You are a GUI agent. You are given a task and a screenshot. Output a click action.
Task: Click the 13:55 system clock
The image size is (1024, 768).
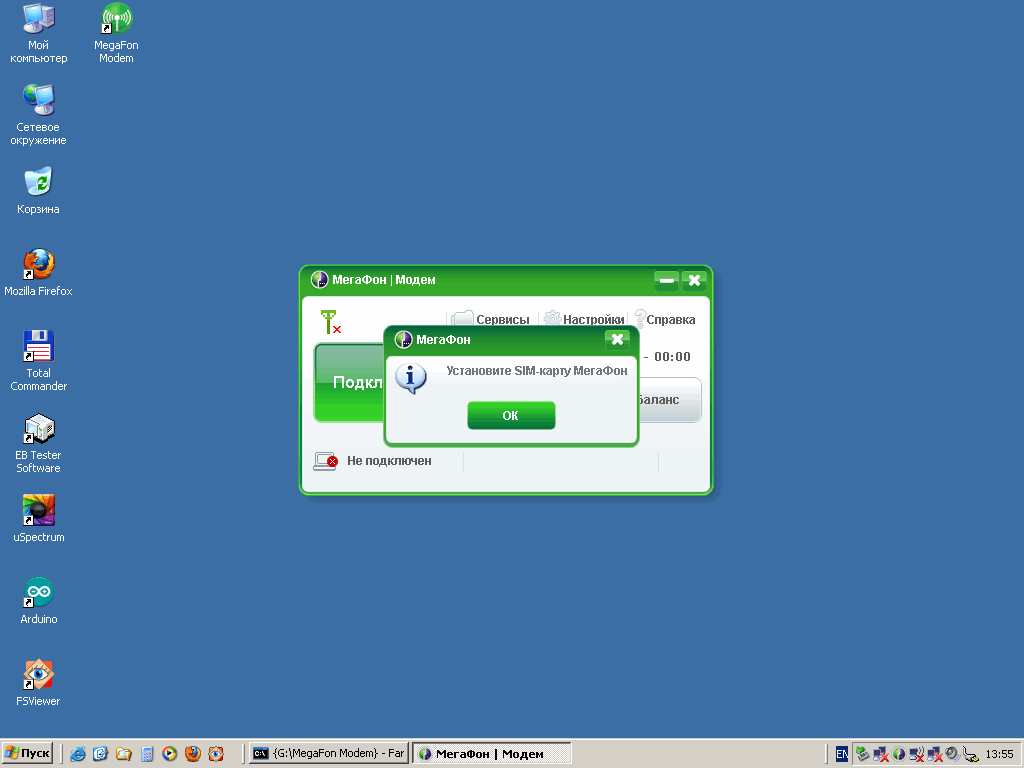[999, 754]
